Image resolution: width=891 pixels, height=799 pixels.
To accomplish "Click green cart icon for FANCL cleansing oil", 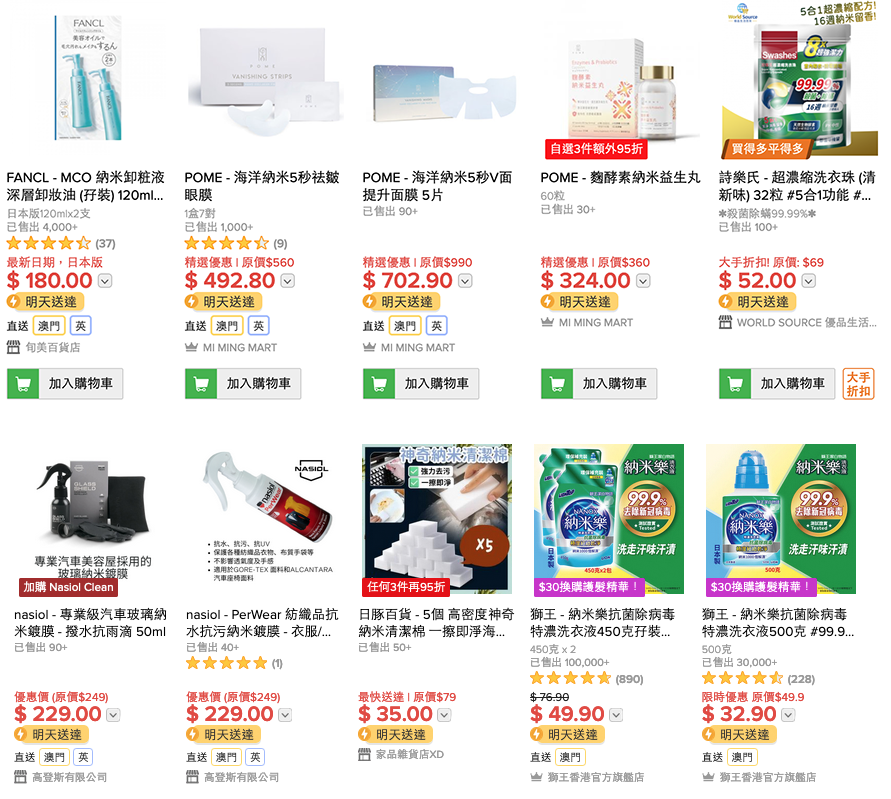I will [x=23, y=384].
